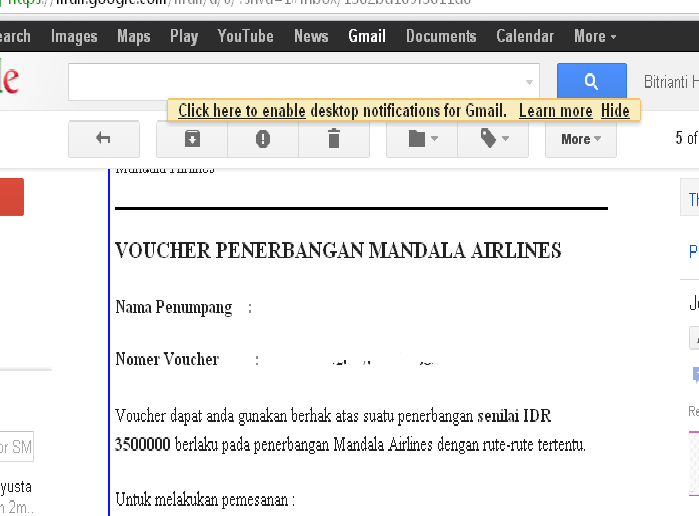This screenshot has height=516, width=699.
Task: Open Documents in the Google bar
Action: pos(441,36)
